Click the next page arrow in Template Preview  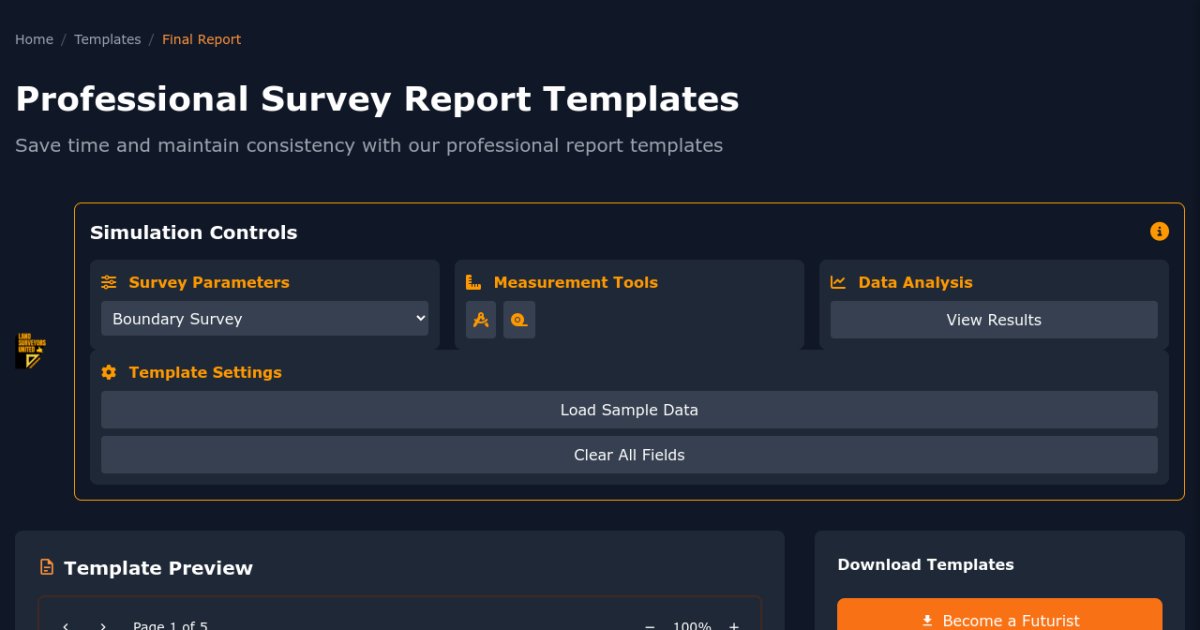(102, 625)
